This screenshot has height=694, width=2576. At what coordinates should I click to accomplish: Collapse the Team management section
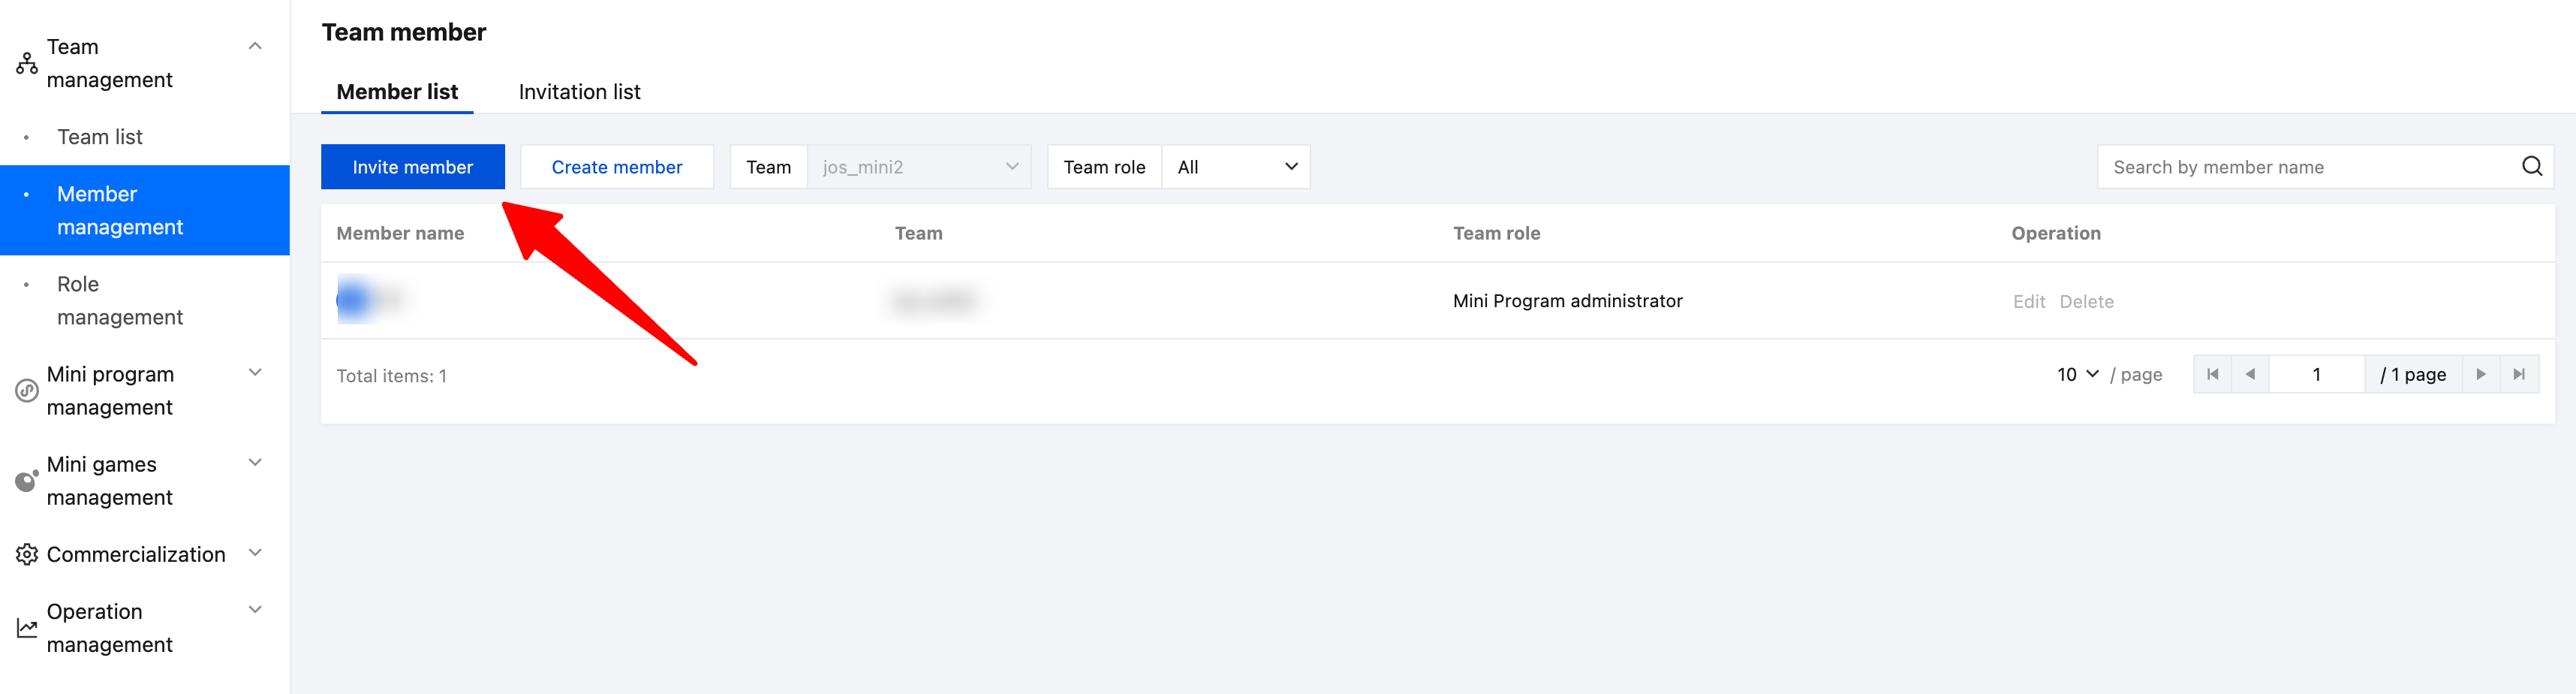pyautogui.click(x=255, y=46)
